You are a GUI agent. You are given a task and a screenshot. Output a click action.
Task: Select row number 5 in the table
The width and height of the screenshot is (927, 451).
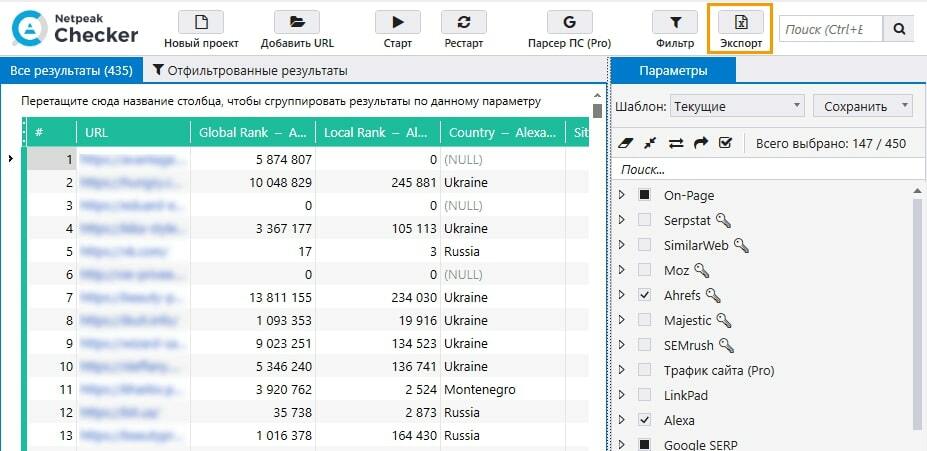click(52, 251)
